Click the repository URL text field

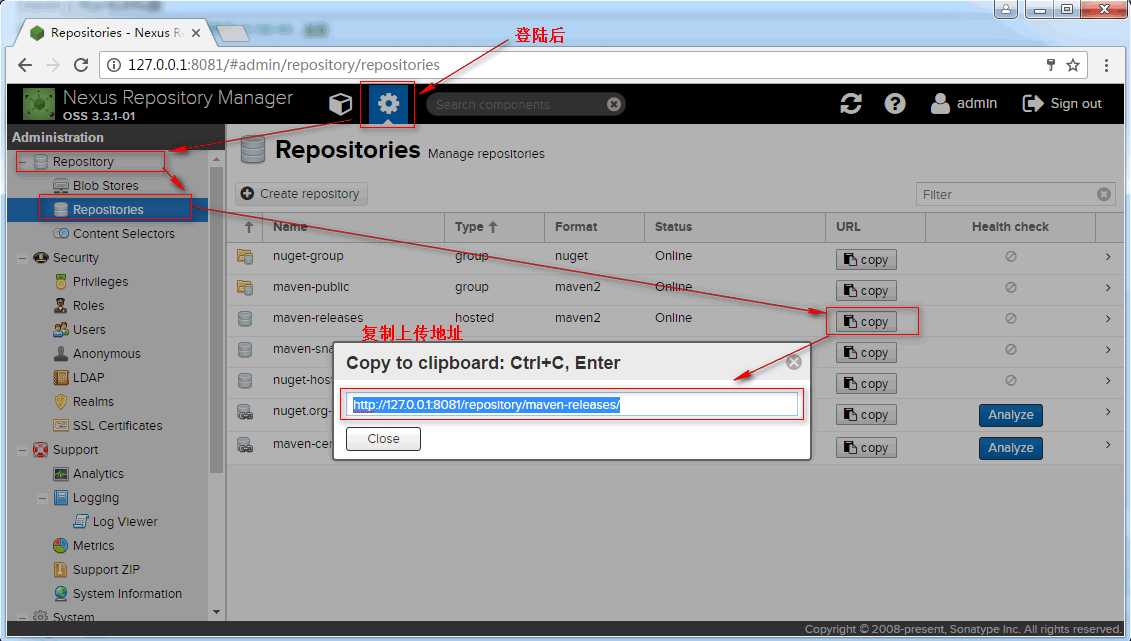tap(573, 405)
